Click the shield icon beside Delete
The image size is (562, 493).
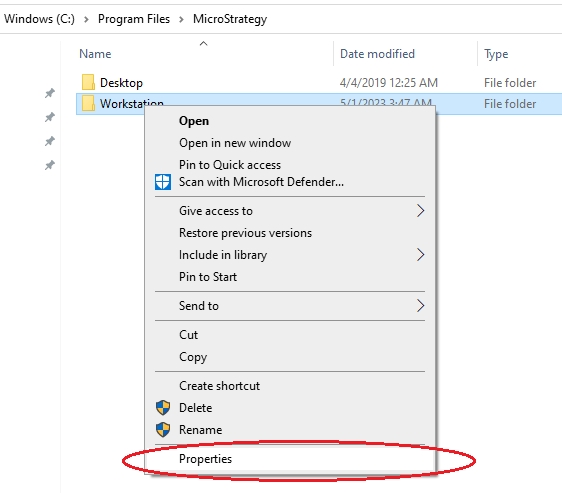163,408
